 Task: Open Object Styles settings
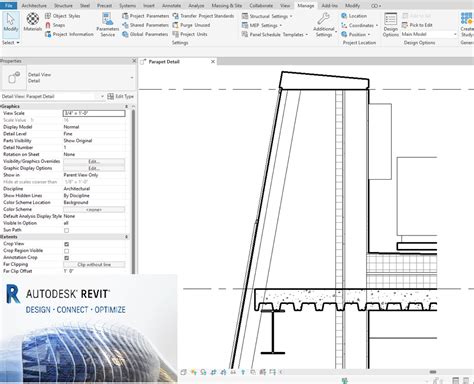point(63,16)
